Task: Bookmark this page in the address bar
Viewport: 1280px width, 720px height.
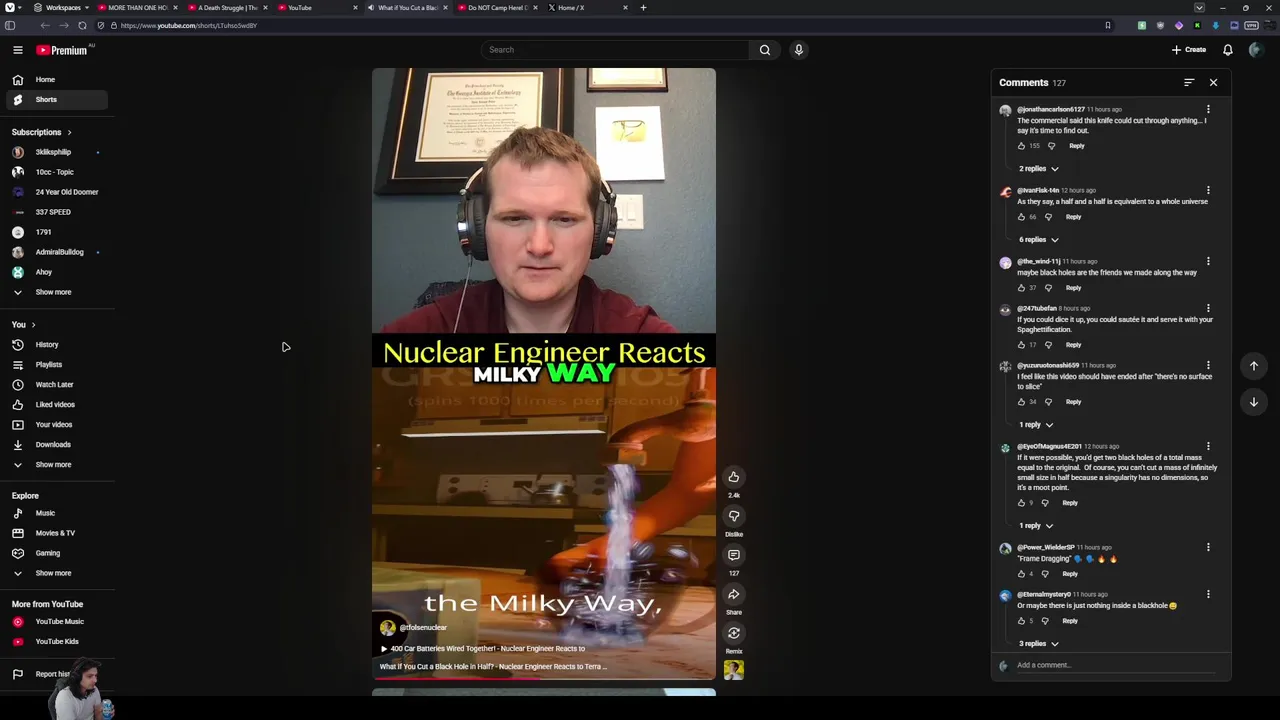Action: point(1107,25)
